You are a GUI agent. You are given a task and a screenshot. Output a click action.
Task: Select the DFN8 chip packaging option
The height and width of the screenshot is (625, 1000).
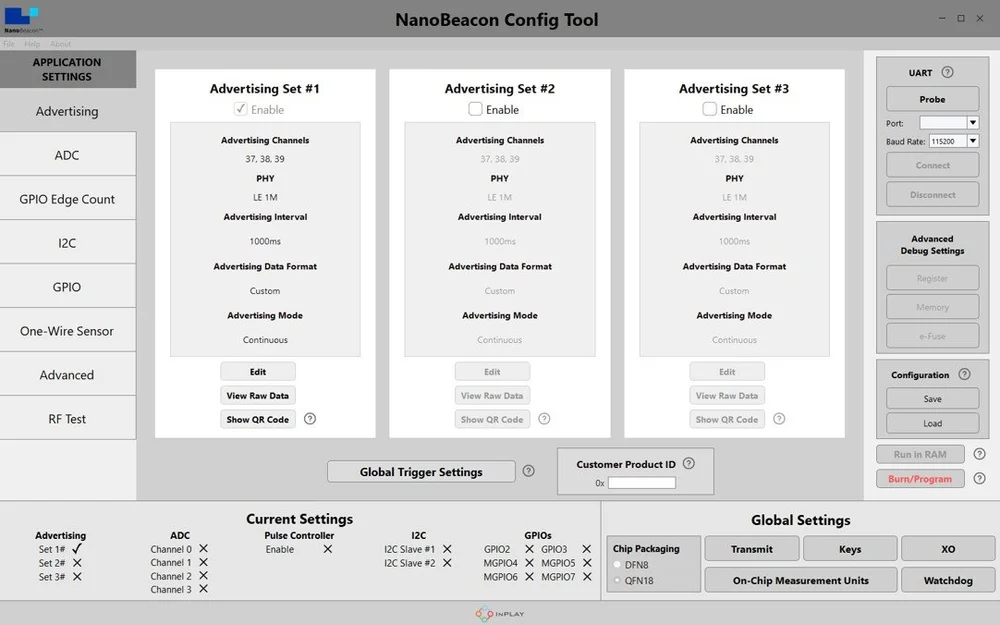[x=617, y=565]
